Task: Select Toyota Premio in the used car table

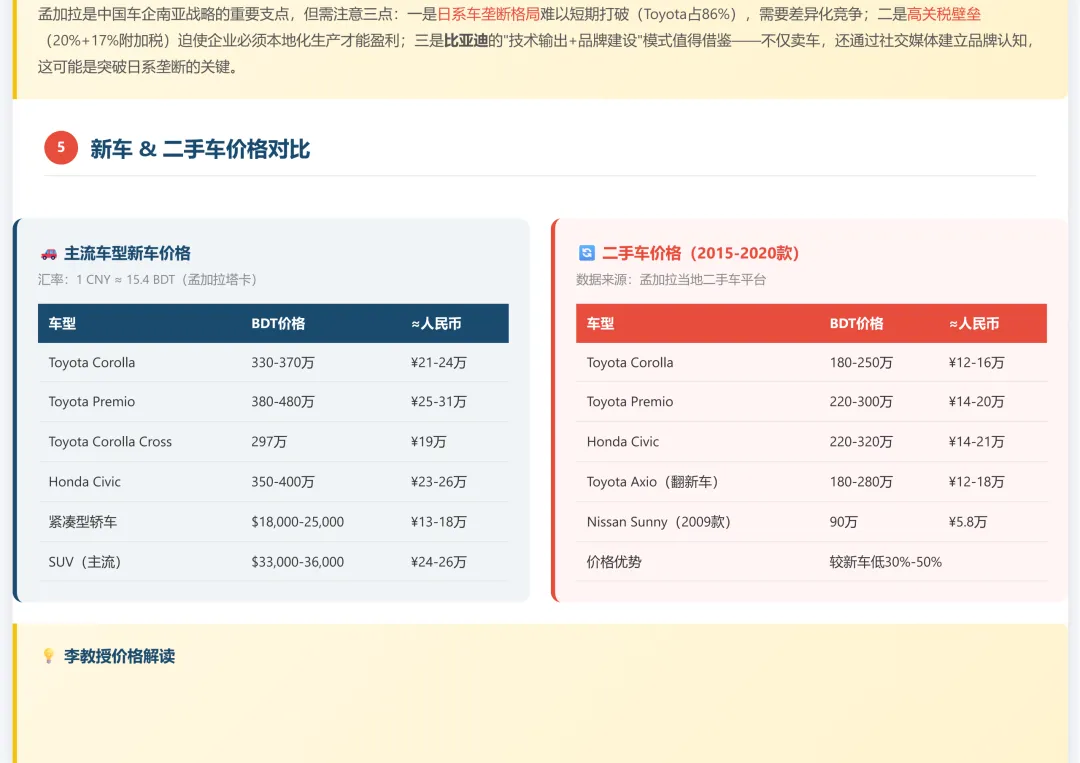Action: click(x=630, y=402)
